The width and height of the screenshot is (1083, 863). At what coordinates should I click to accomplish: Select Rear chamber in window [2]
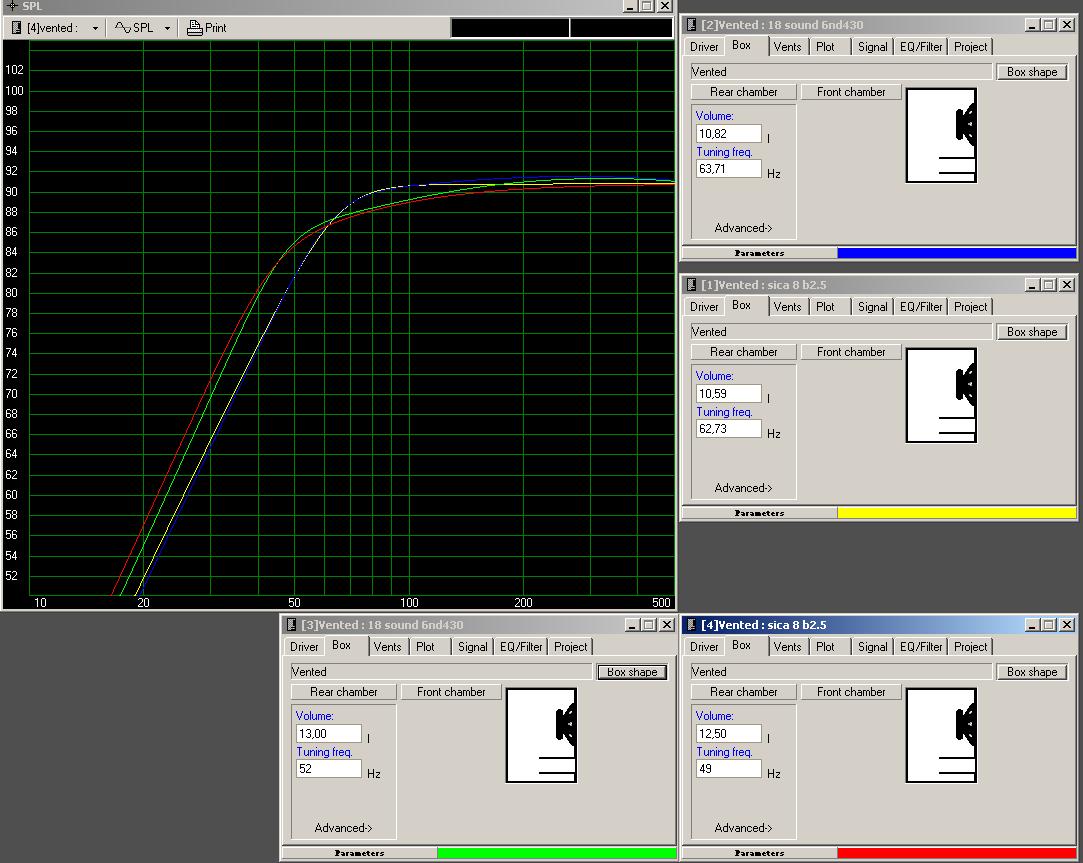(x=744, y=92)
